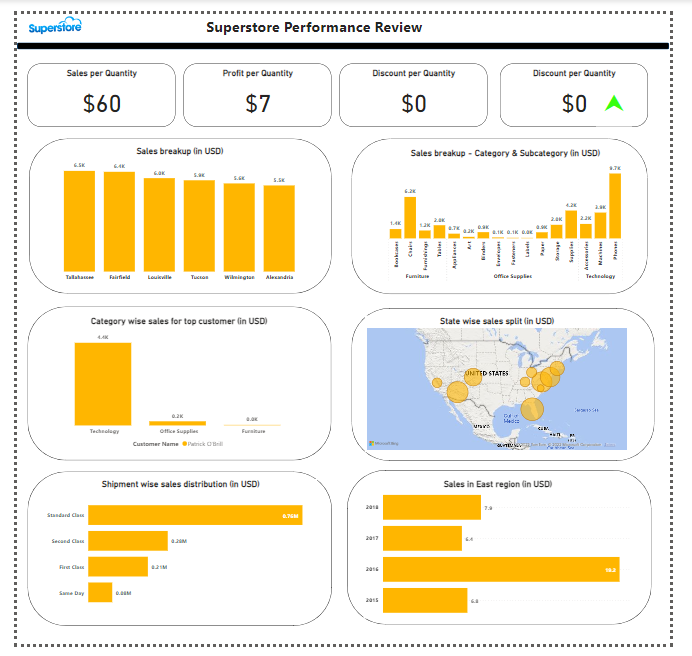Select the Bookcases subcategory bar
The width and height of the screenshot is (692, 656).
(395, 234)
